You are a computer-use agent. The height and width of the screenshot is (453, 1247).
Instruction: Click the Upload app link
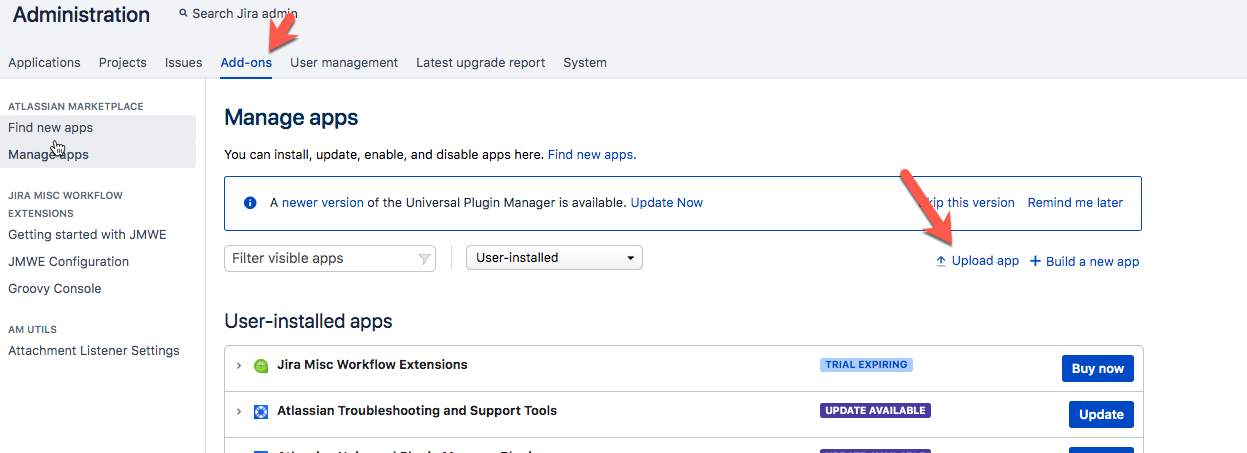[x=985, y=261]
